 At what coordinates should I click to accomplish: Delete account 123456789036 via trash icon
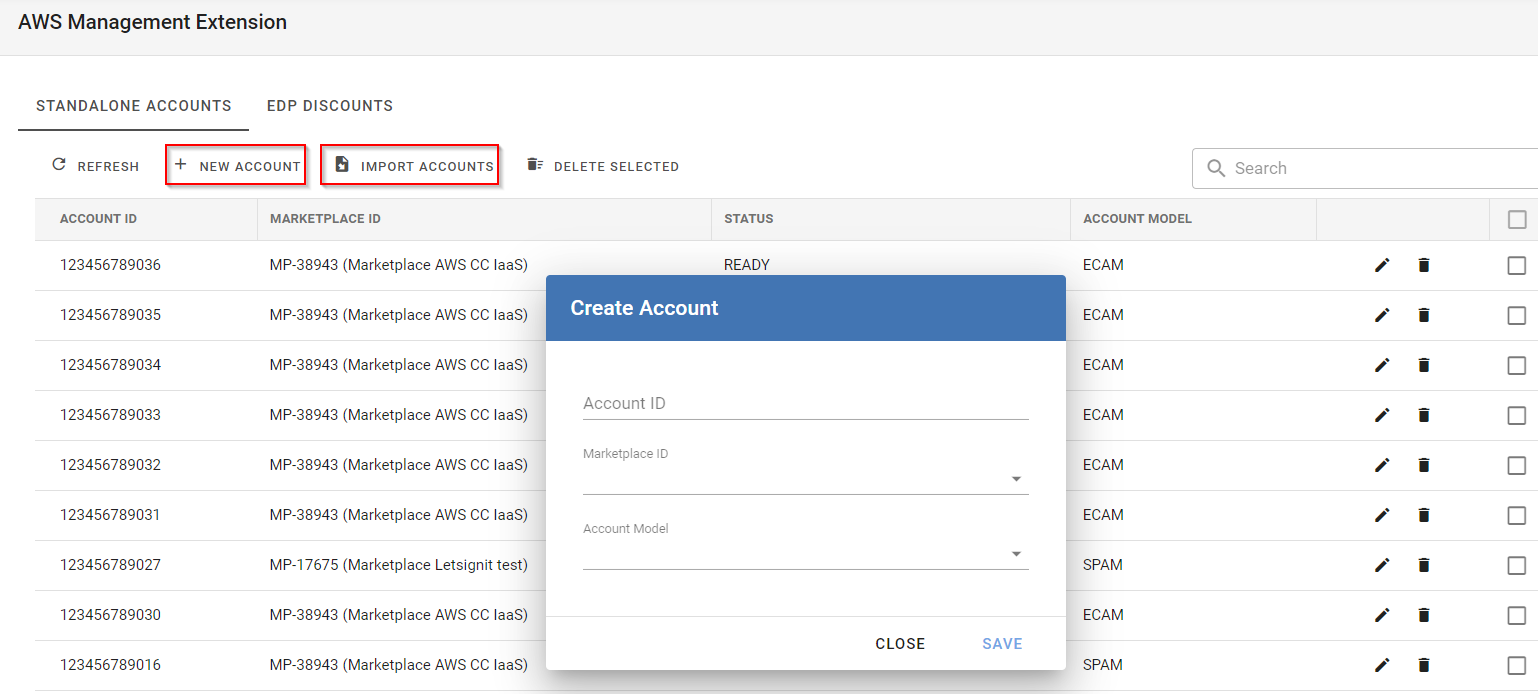point(1424,265)
